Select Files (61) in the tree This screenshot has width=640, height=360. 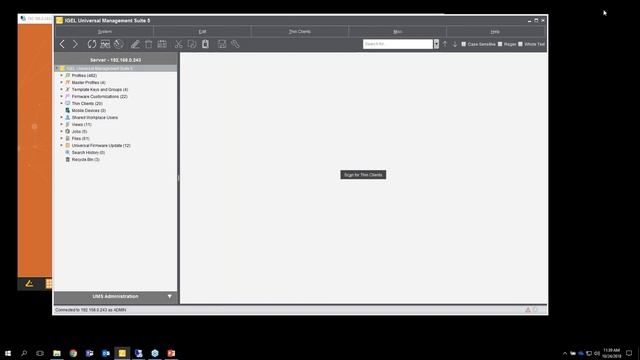point(80,138)
